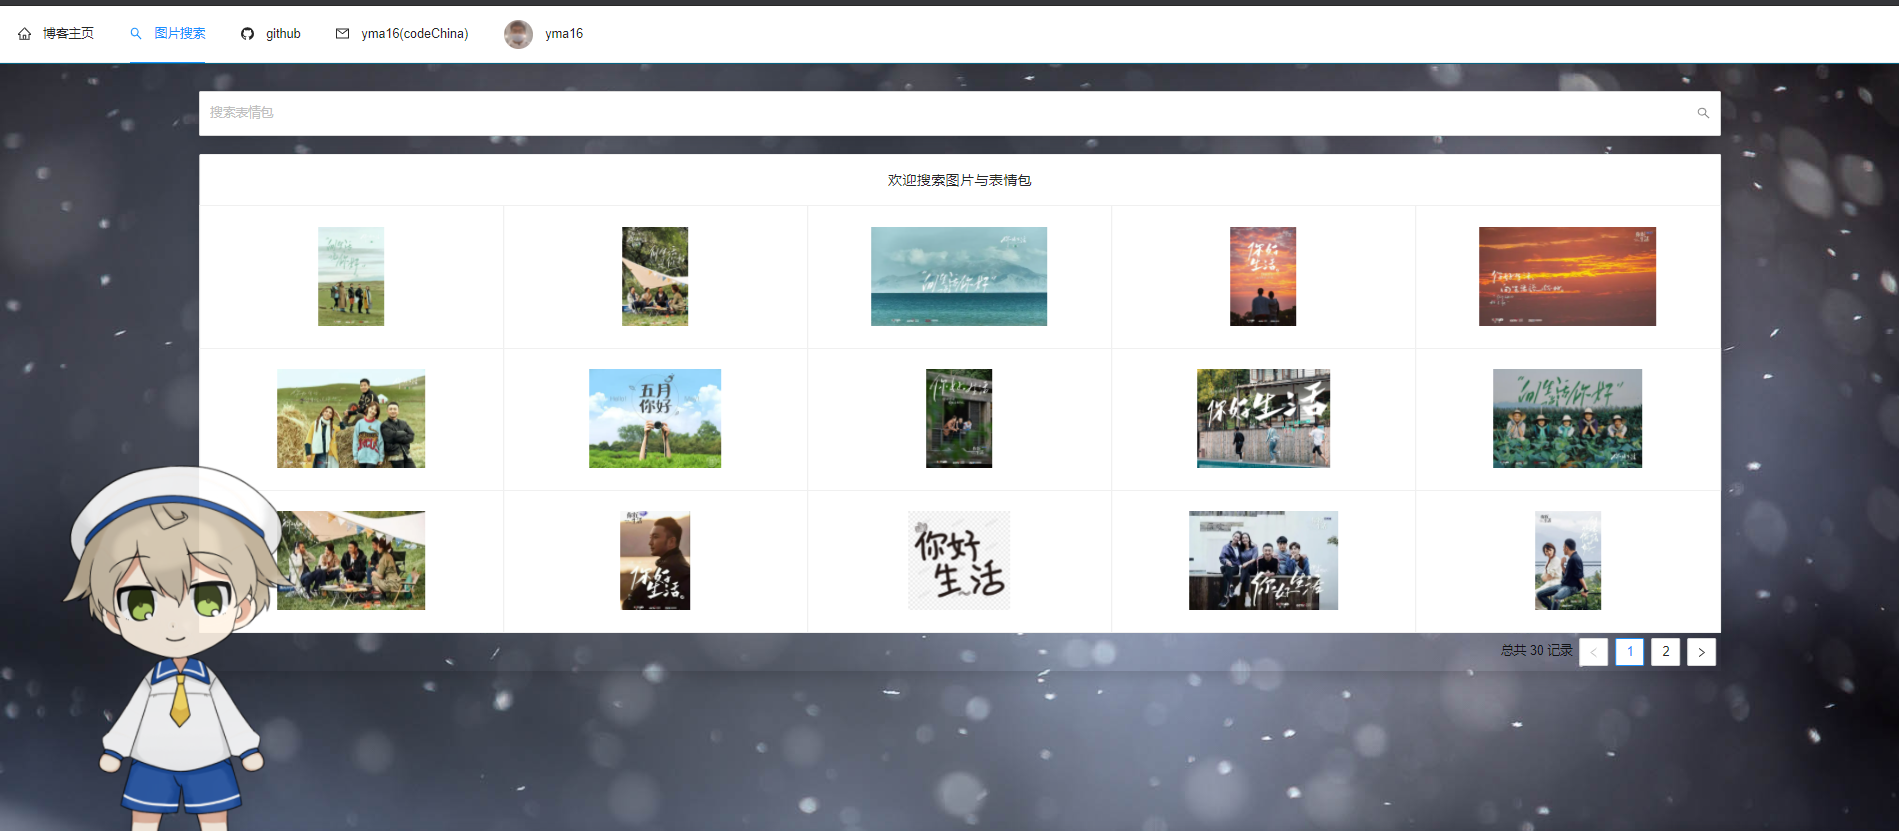Click the home icon beside 博客主页
Image resolution: width=1899 pixels, height=831 pixels.
pos(25,34)
